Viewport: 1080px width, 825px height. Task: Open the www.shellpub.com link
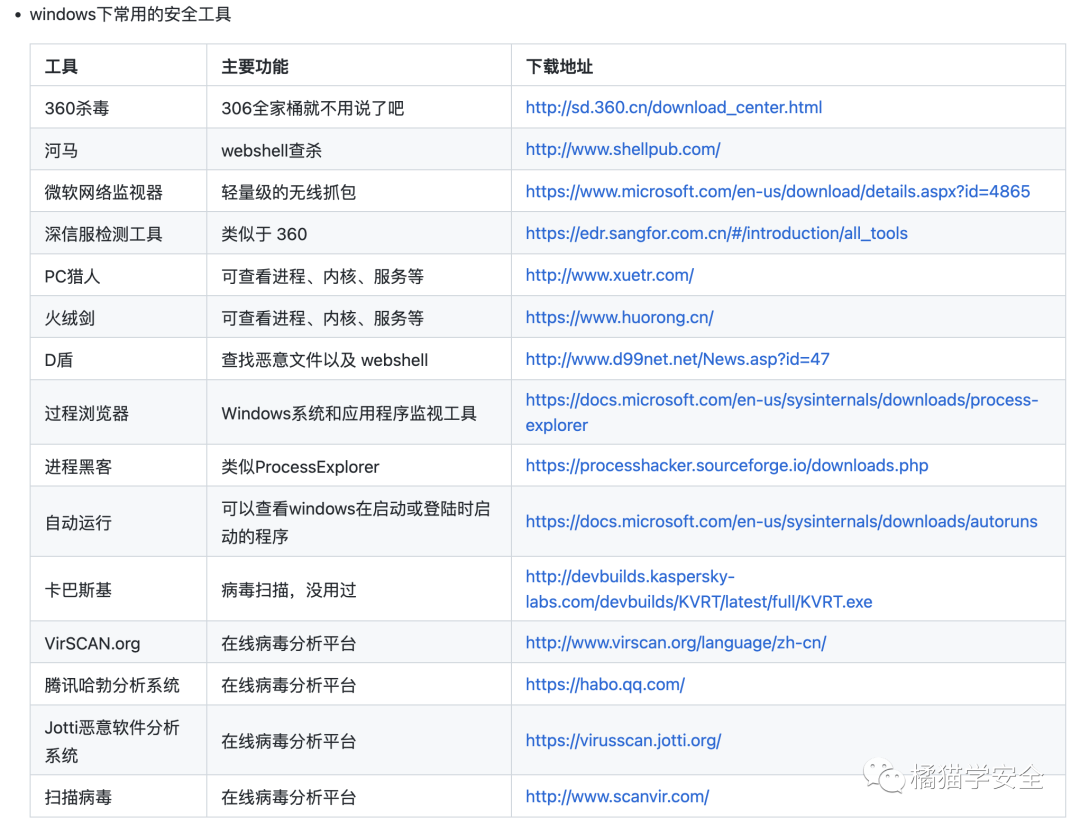[x=623, y=149]
